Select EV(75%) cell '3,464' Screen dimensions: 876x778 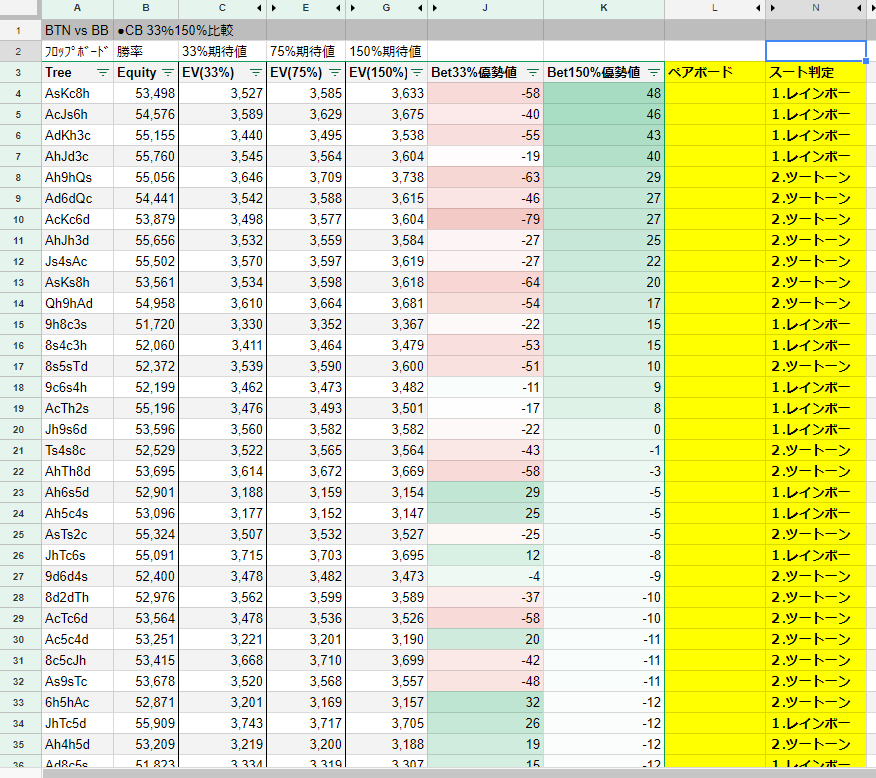306,346
